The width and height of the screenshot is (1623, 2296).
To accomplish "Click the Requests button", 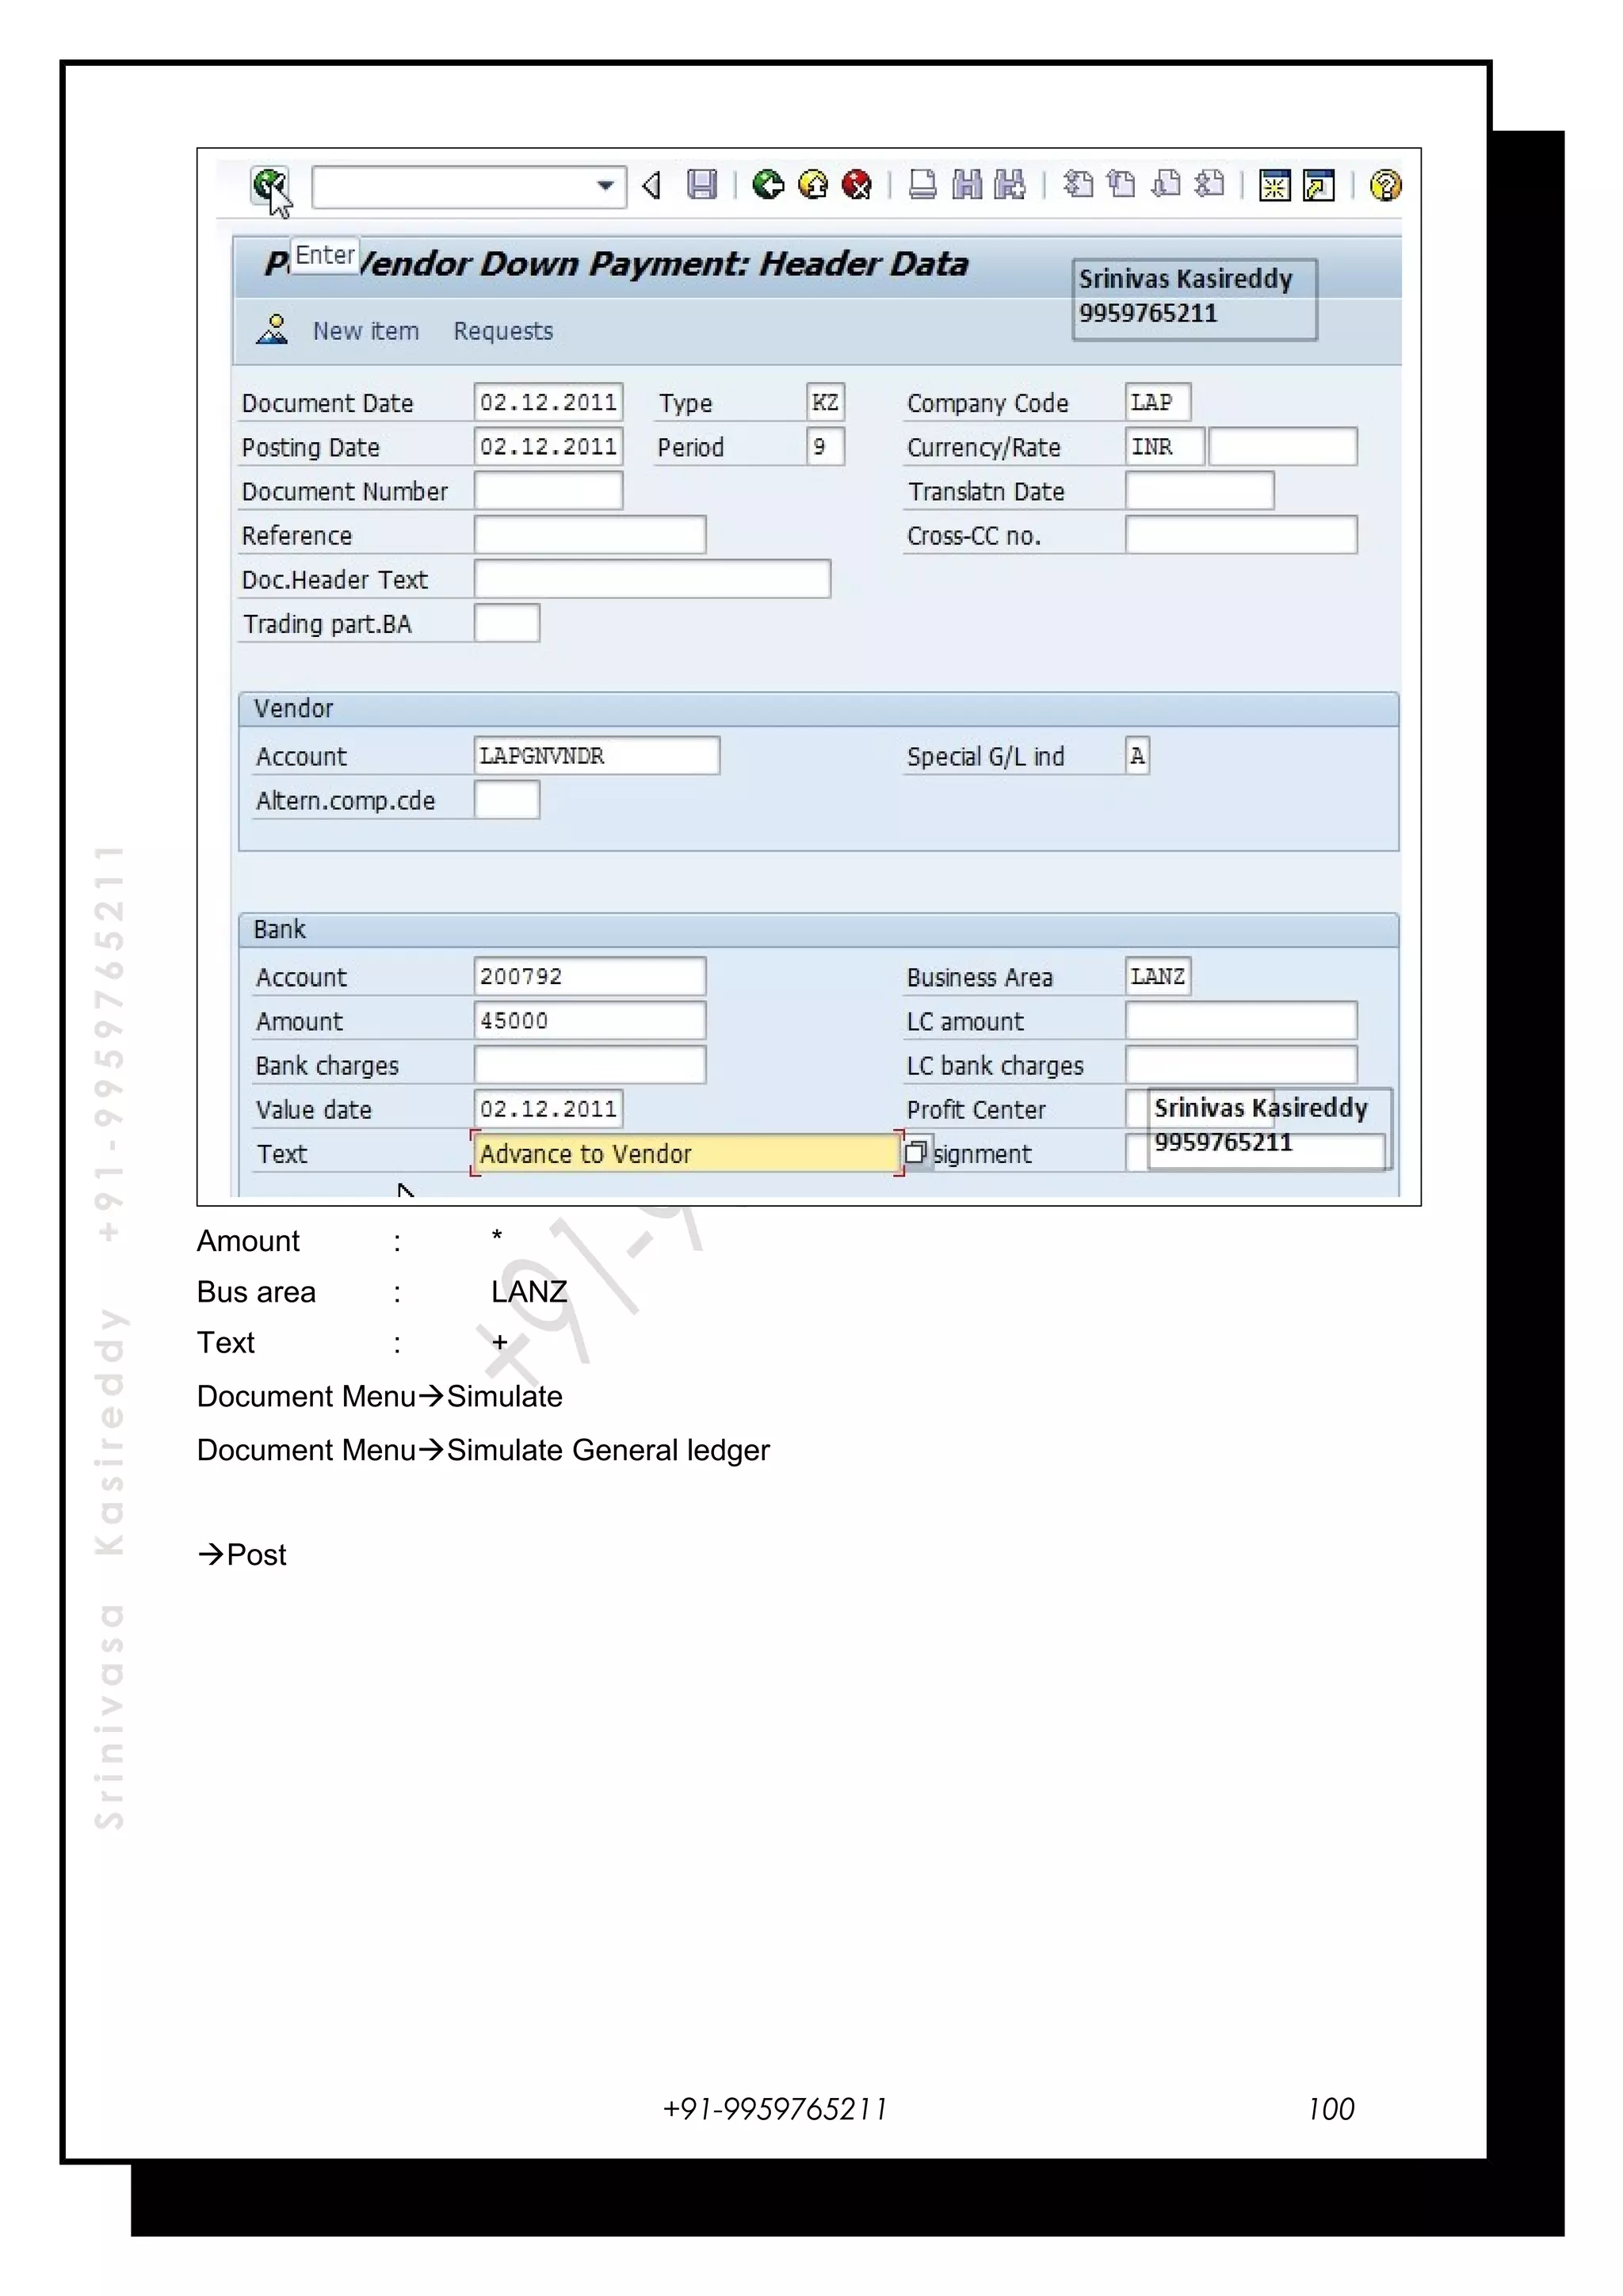I will click(x=503, y=331).
